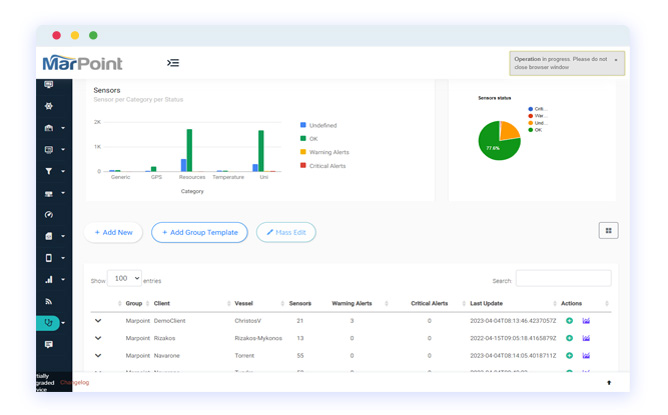Screen dimensions: 668x415
Task: Open the mobile device sidebar icon
Action: point(49,258)
